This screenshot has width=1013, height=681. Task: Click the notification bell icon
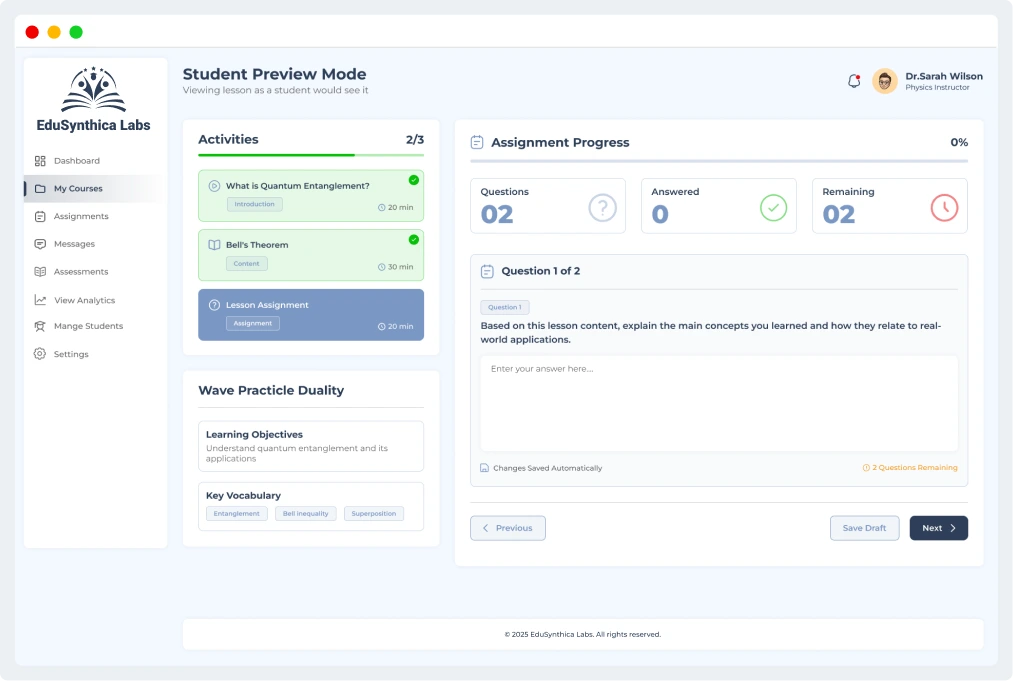pyautogui.click(x=854, y=82)
